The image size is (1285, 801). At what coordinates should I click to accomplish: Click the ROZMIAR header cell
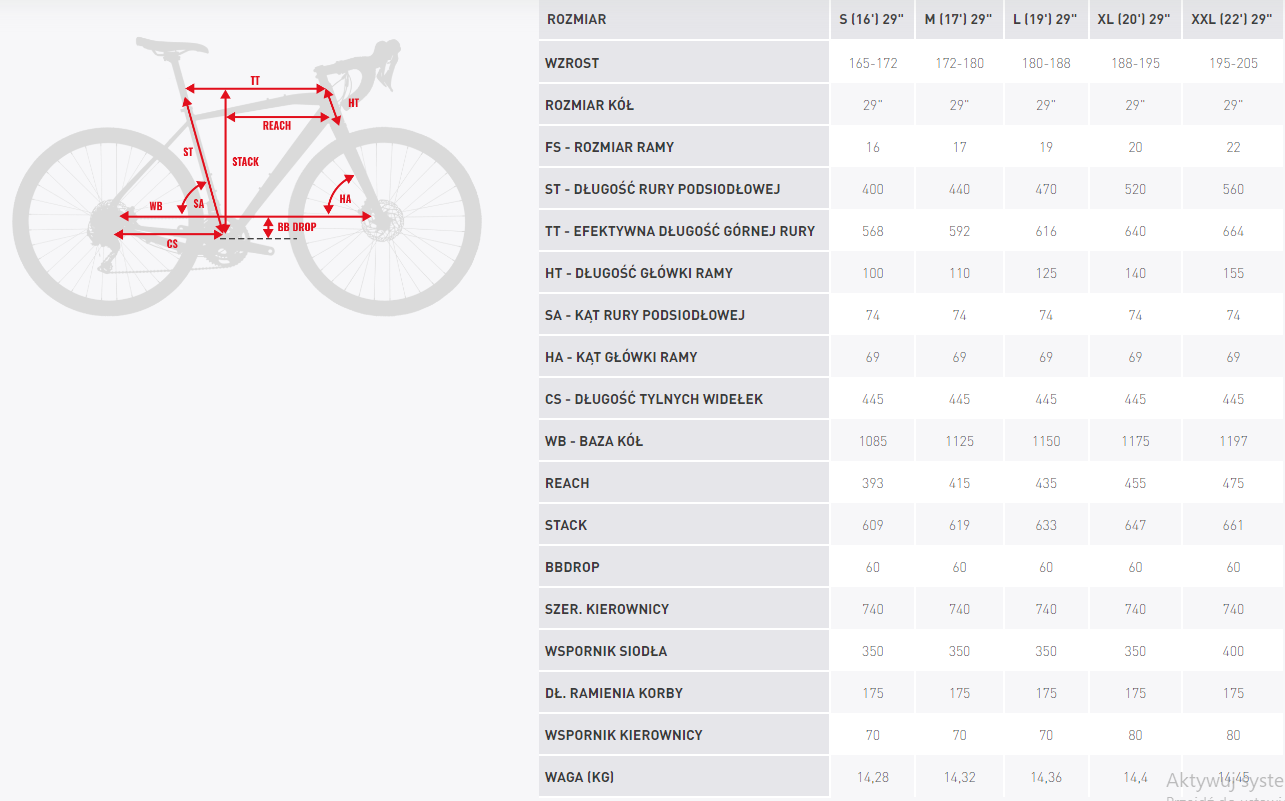click(x=576, y=20)
